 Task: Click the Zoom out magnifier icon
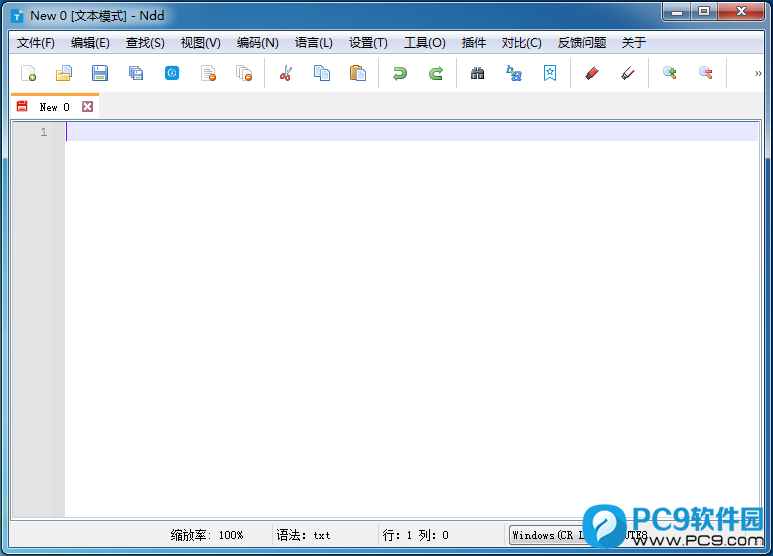click(x=706, y=73)
